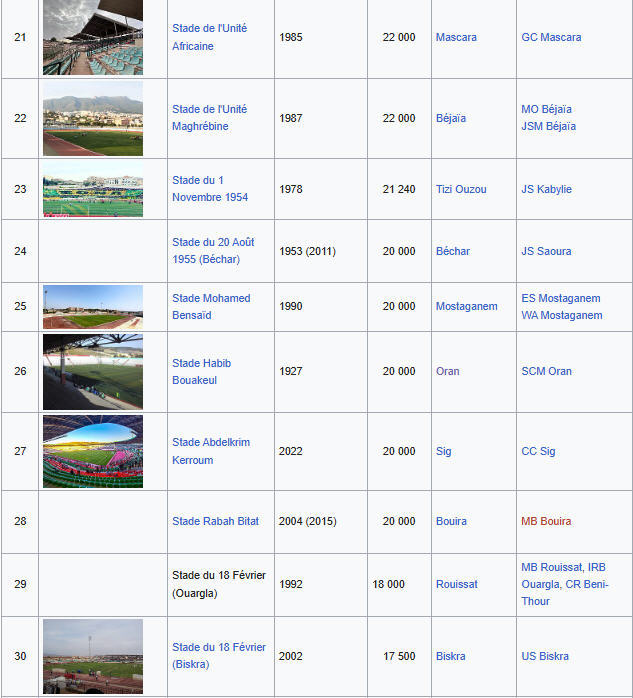Follow the WA Mostaganem link
Screen dimensions: 633x698
[x=562, y=315]
